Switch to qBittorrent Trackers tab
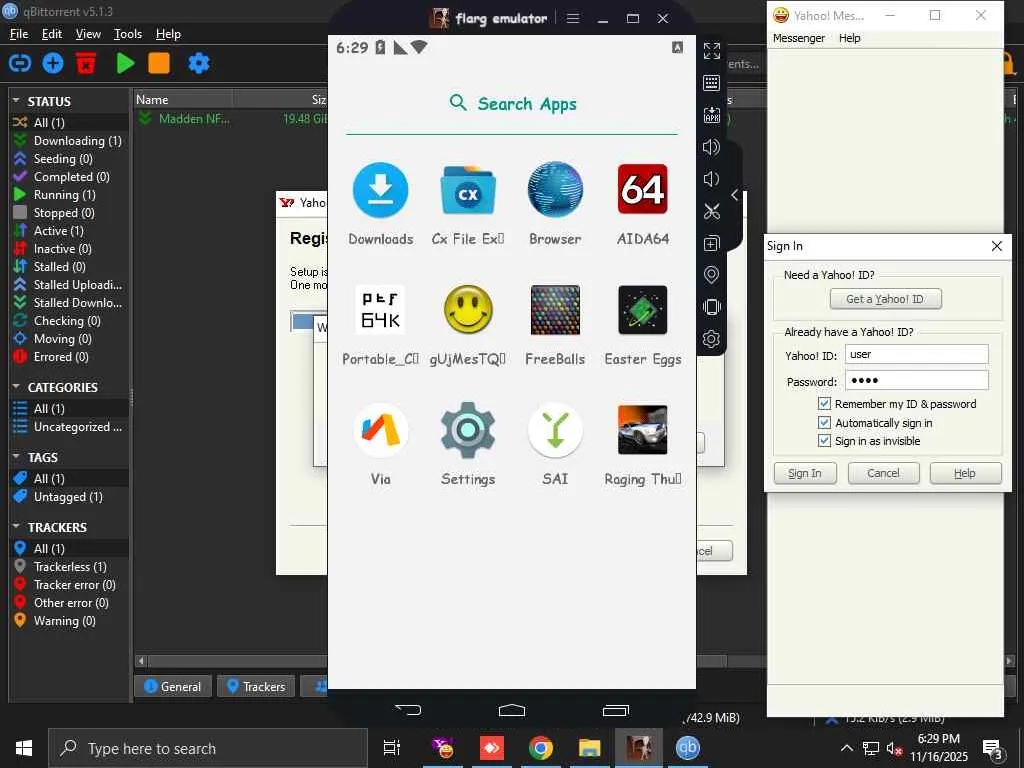Screen dimensions: 1024x768 pyautogui.click(x=256, y=686)
